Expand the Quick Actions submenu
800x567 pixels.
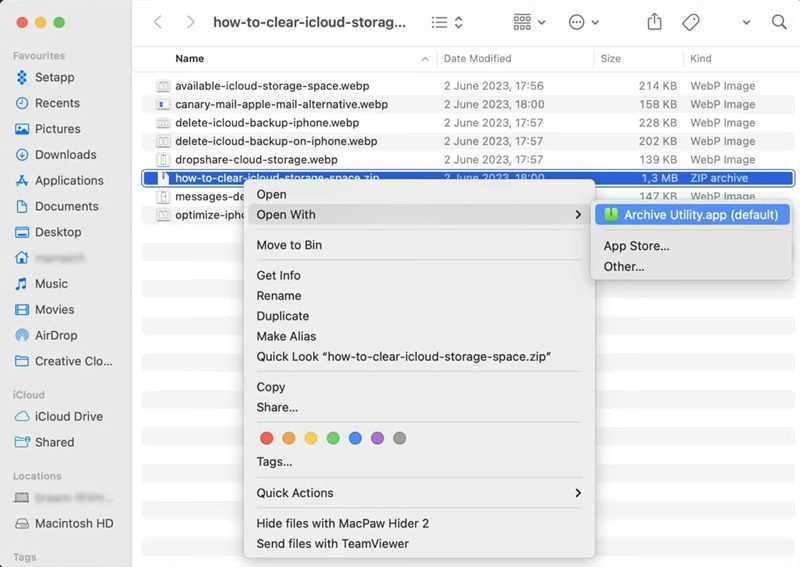pos(419,493)
